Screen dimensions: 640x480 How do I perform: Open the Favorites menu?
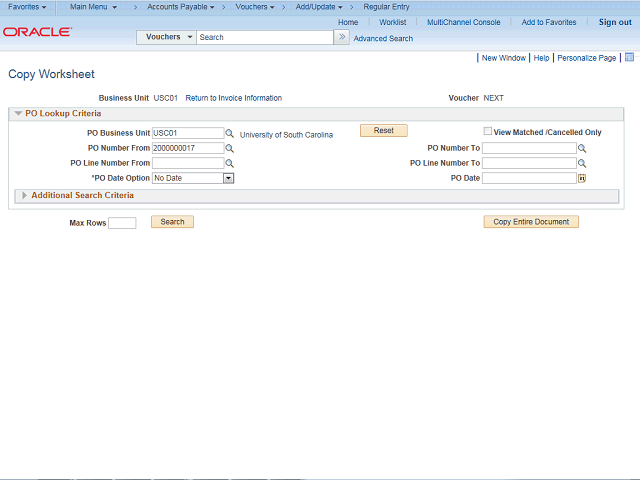(x=27, y=7)
